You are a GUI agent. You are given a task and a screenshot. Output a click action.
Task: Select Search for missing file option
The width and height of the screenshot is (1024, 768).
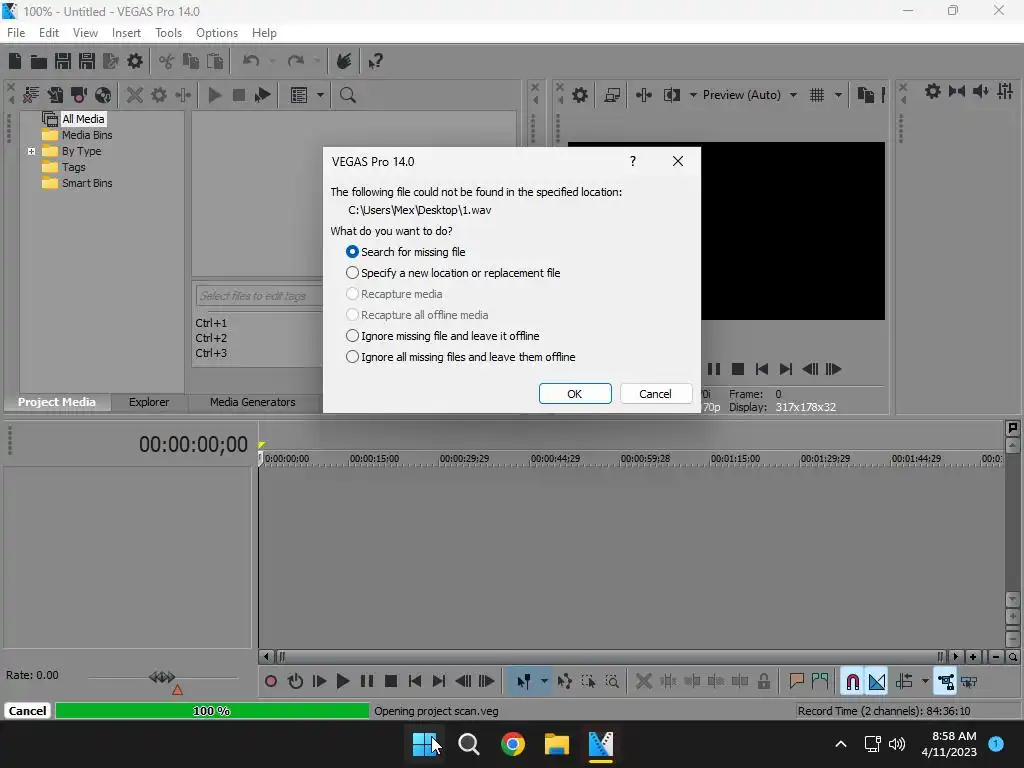406,252
